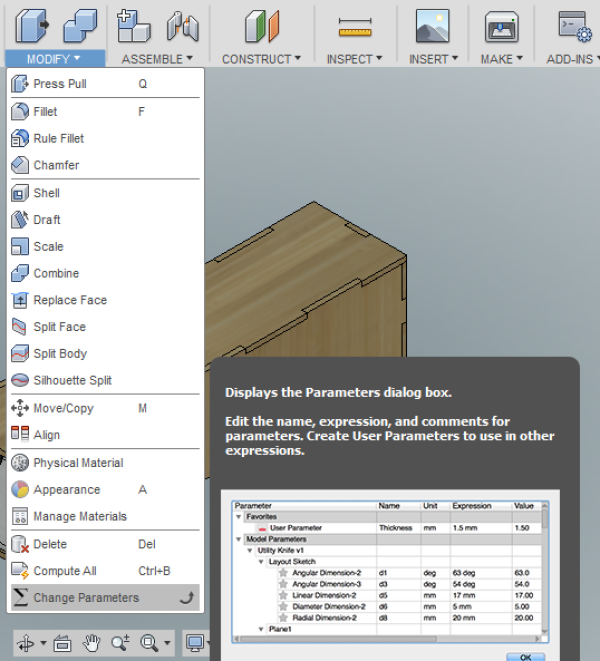
Task: Click the Offset Plane construct icon
Action: point(262,26)
